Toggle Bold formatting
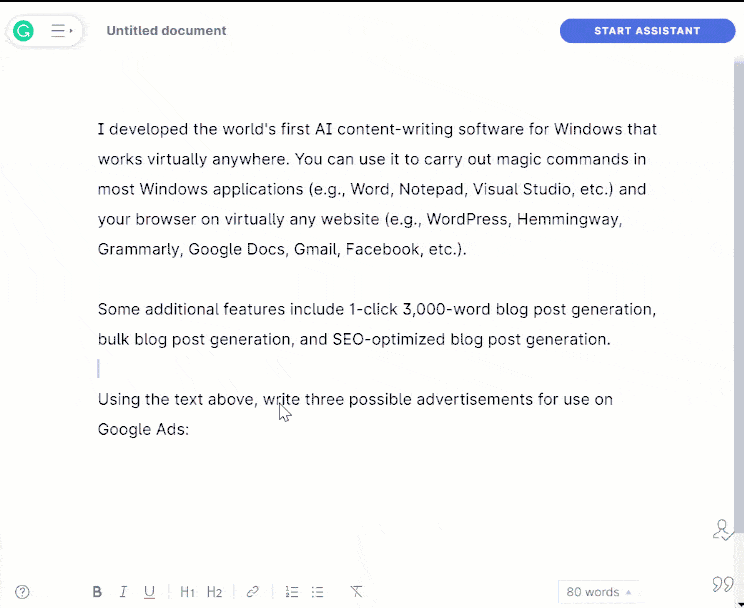 pyautogui.click(x=97, y=592)
